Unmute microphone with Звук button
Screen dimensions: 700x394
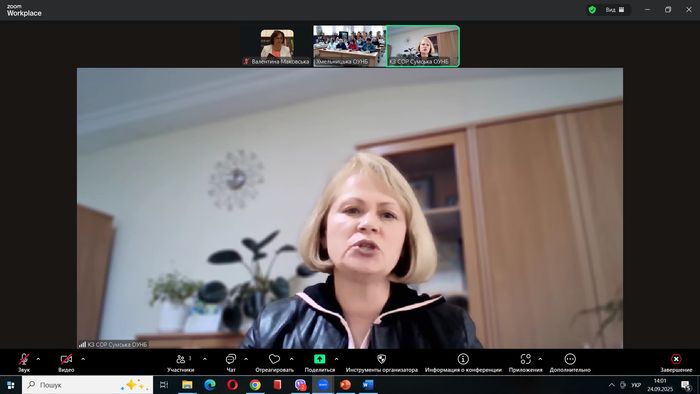(24, 362)
